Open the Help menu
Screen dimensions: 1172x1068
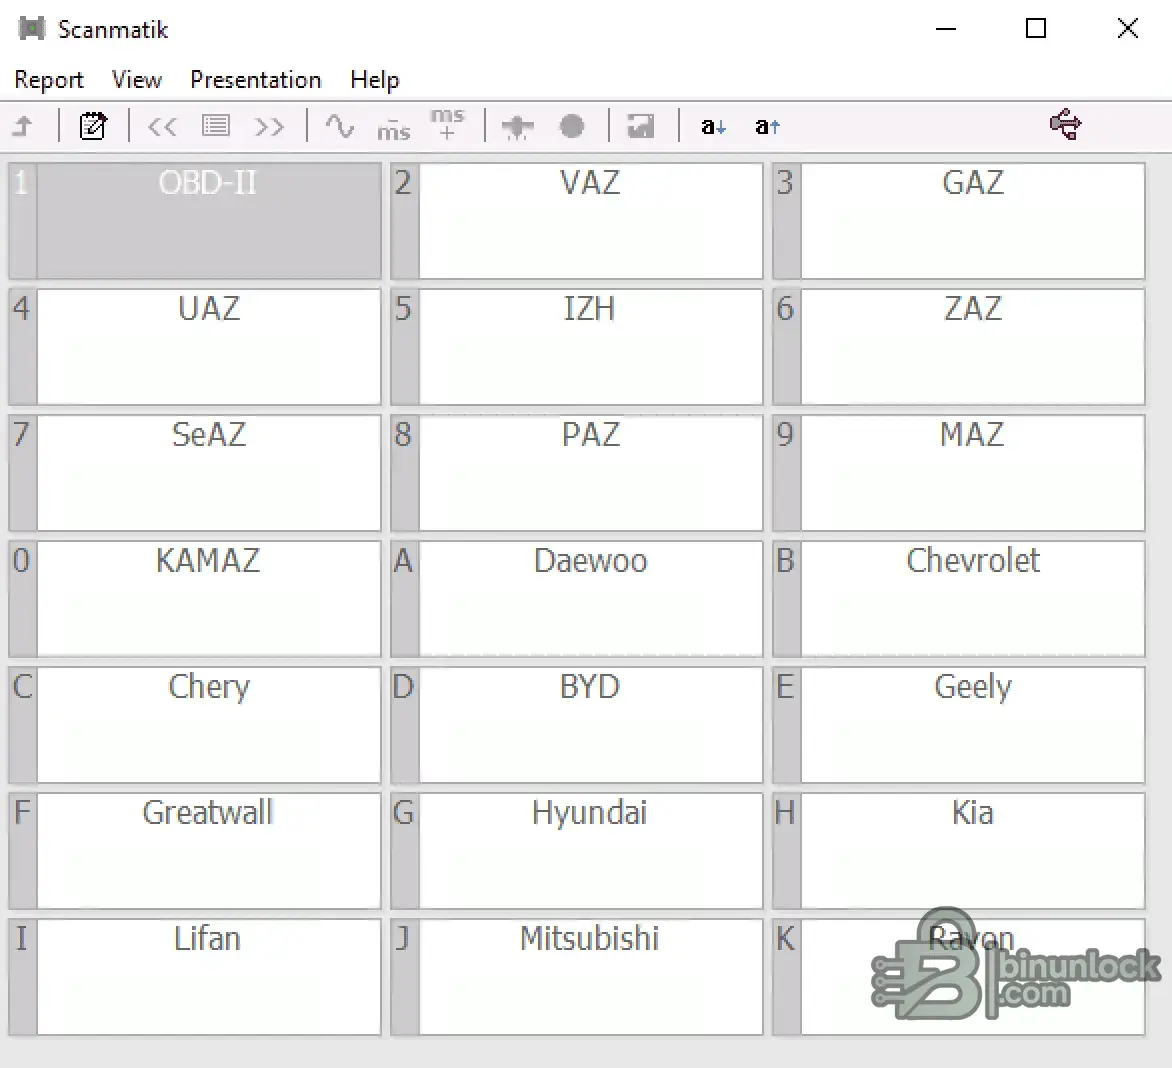pyautogui.click(x=374, y=80)
